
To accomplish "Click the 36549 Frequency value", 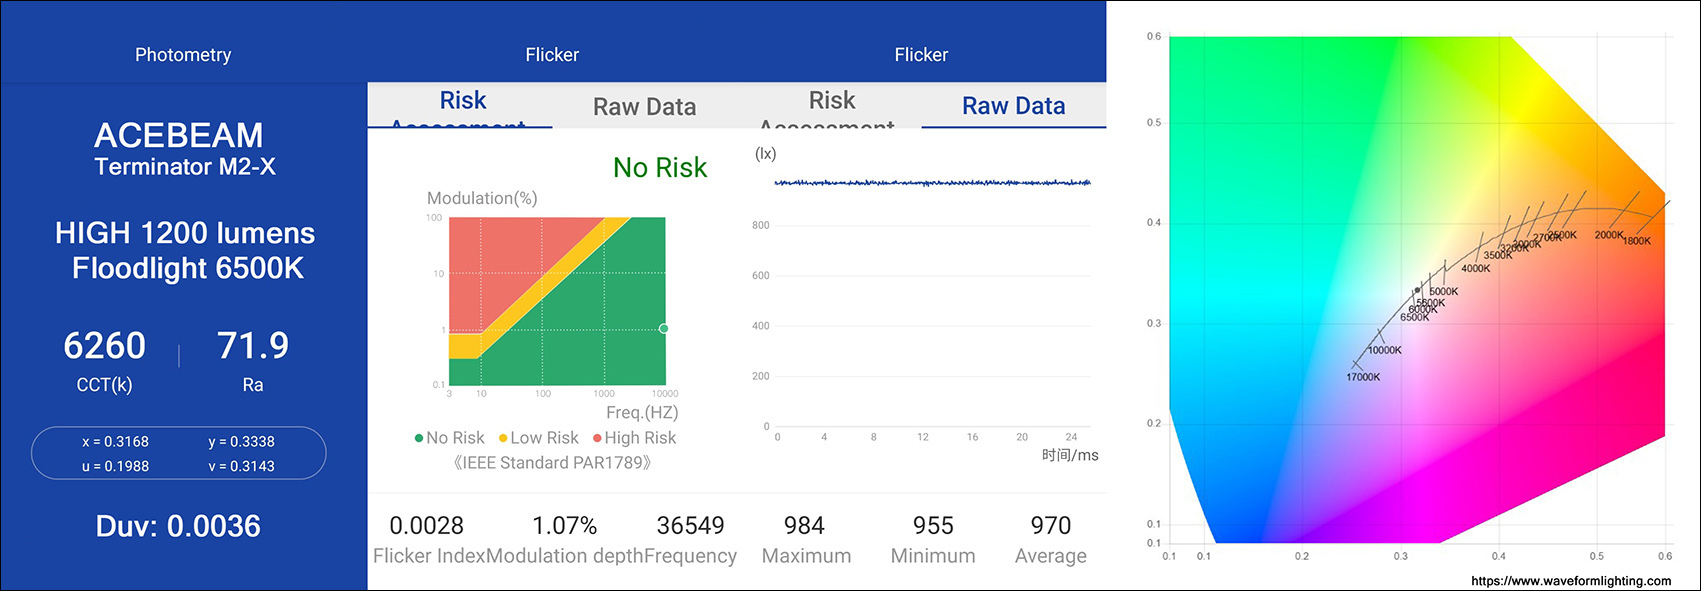I will click(x=690, y=526).
